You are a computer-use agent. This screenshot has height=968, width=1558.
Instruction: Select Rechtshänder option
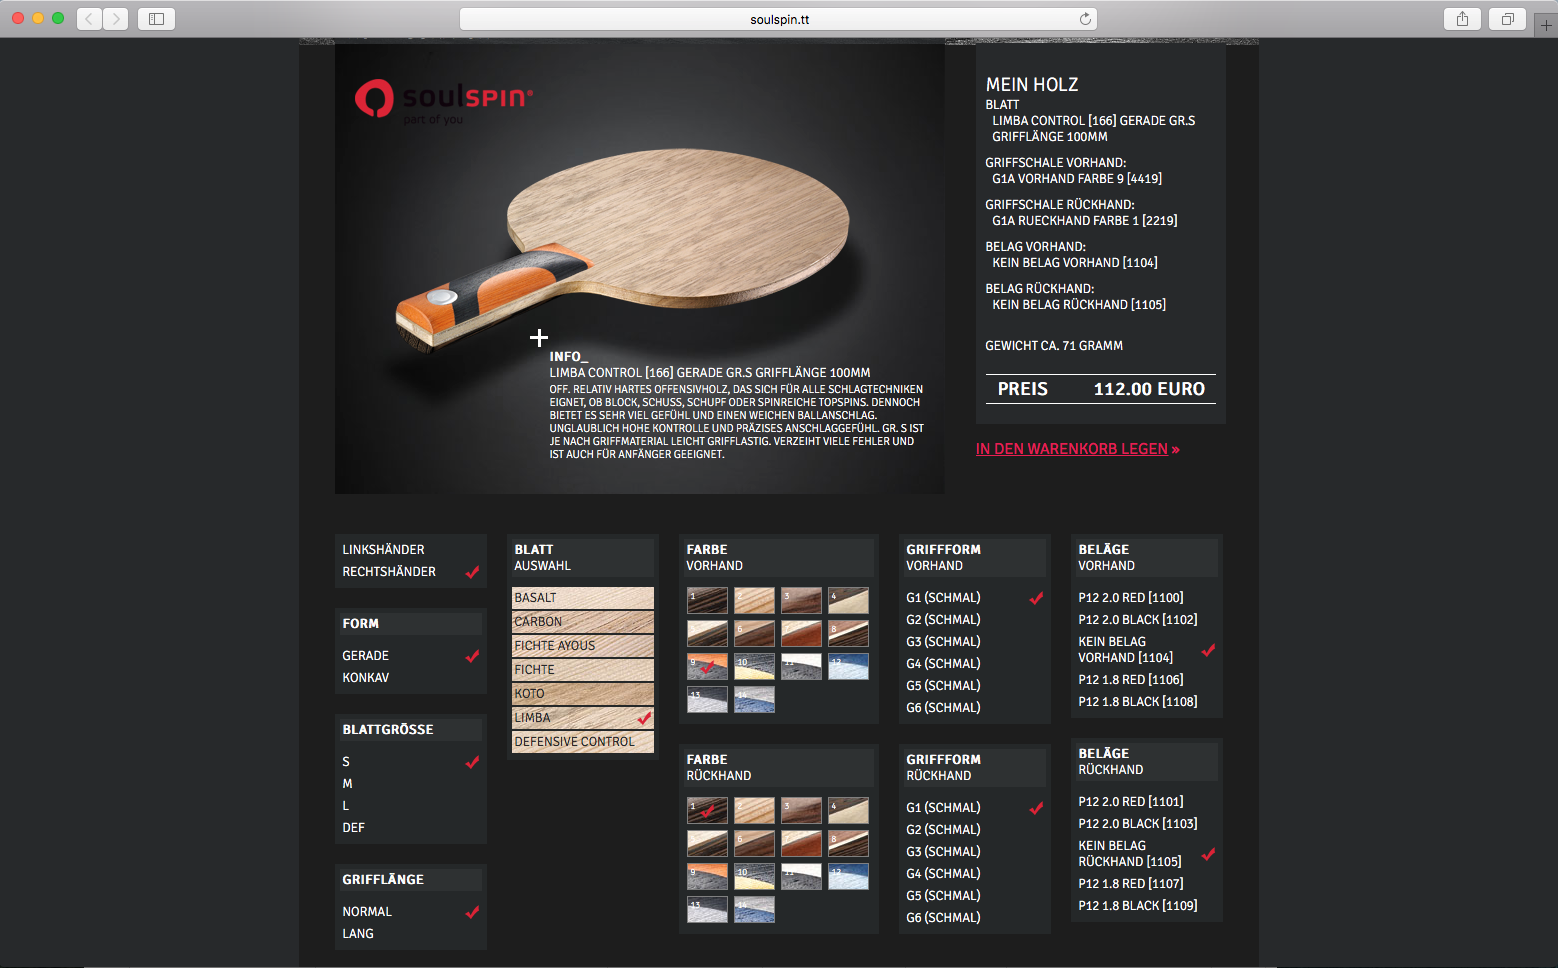(x=389, y=572)
